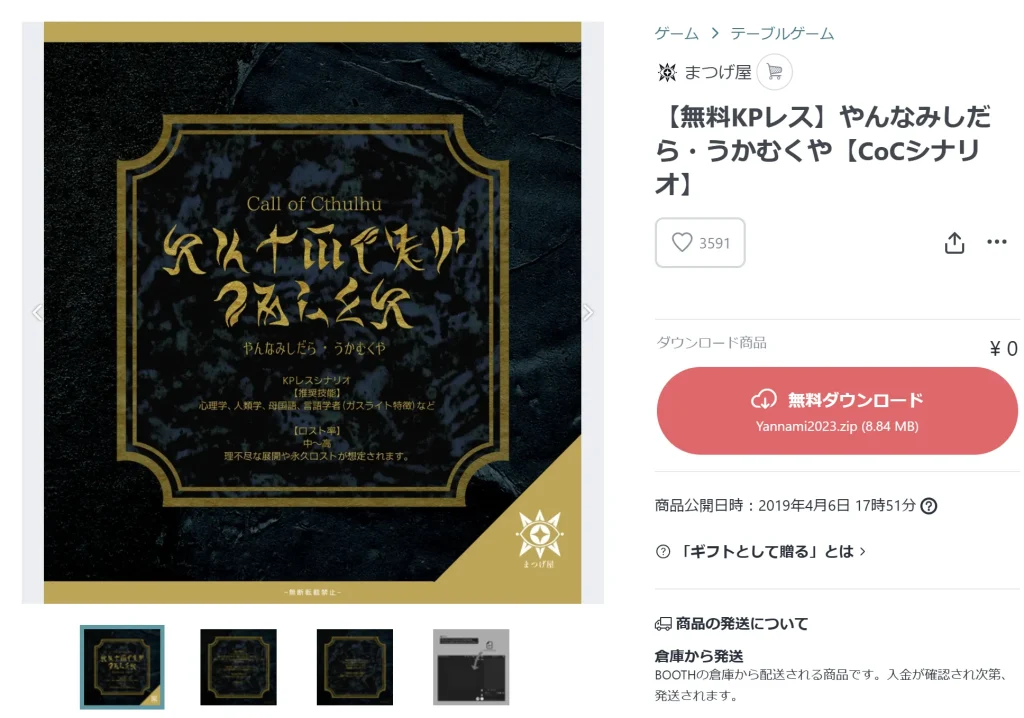This screenshot has height=718, width=1024.
Task: Expand the「ギフトとして贈る」とは explanation
Action: pyautogui.click(x=771, y=551)
